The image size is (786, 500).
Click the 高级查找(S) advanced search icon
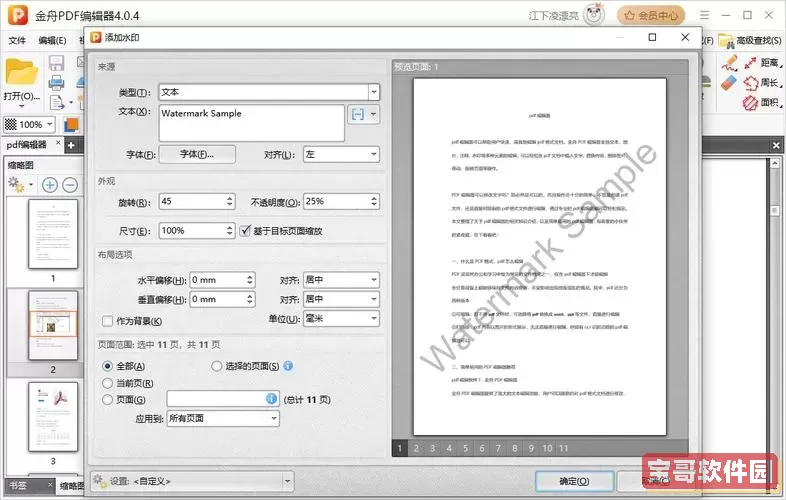(726, 40)
